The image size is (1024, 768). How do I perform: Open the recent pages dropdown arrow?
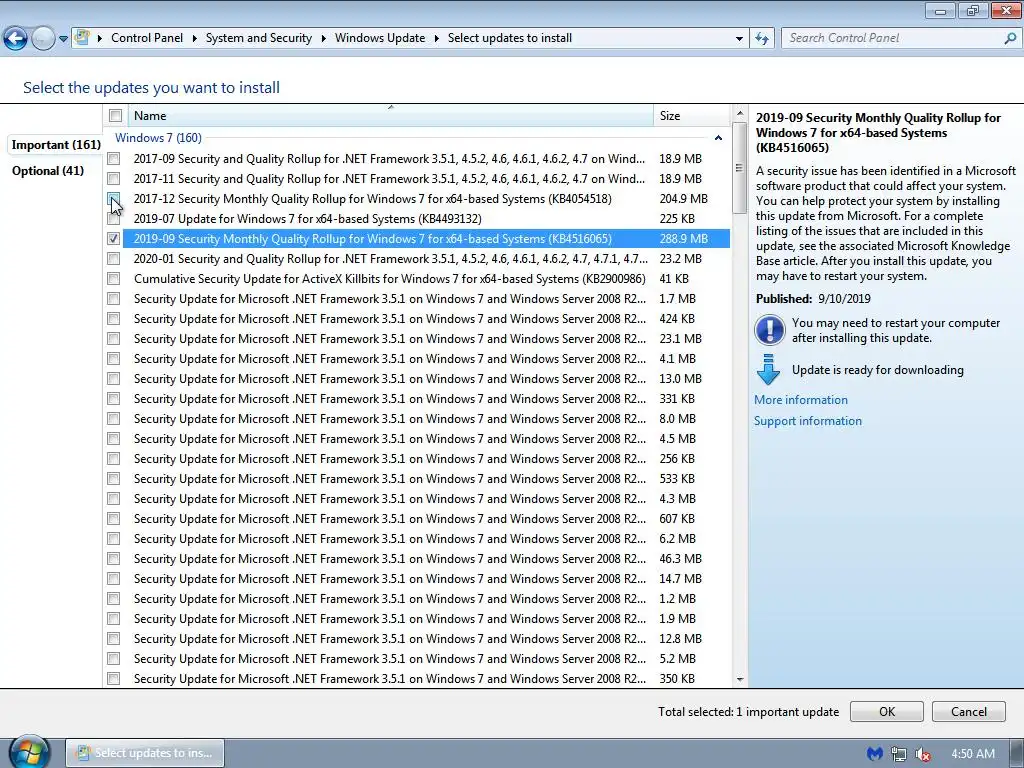click(63, 39)
